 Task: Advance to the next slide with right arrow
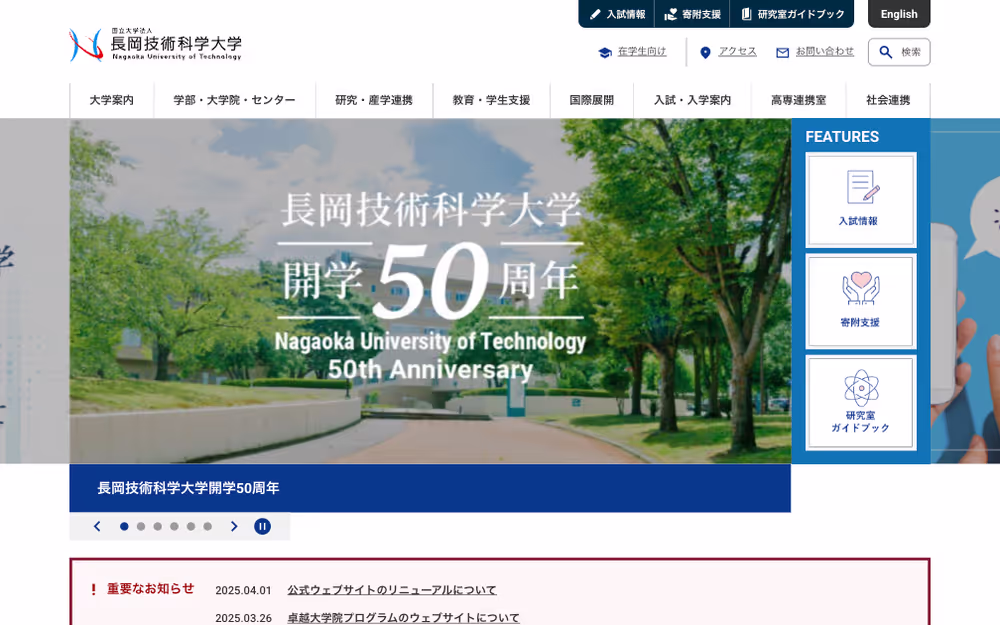click(x=234, y=526)
